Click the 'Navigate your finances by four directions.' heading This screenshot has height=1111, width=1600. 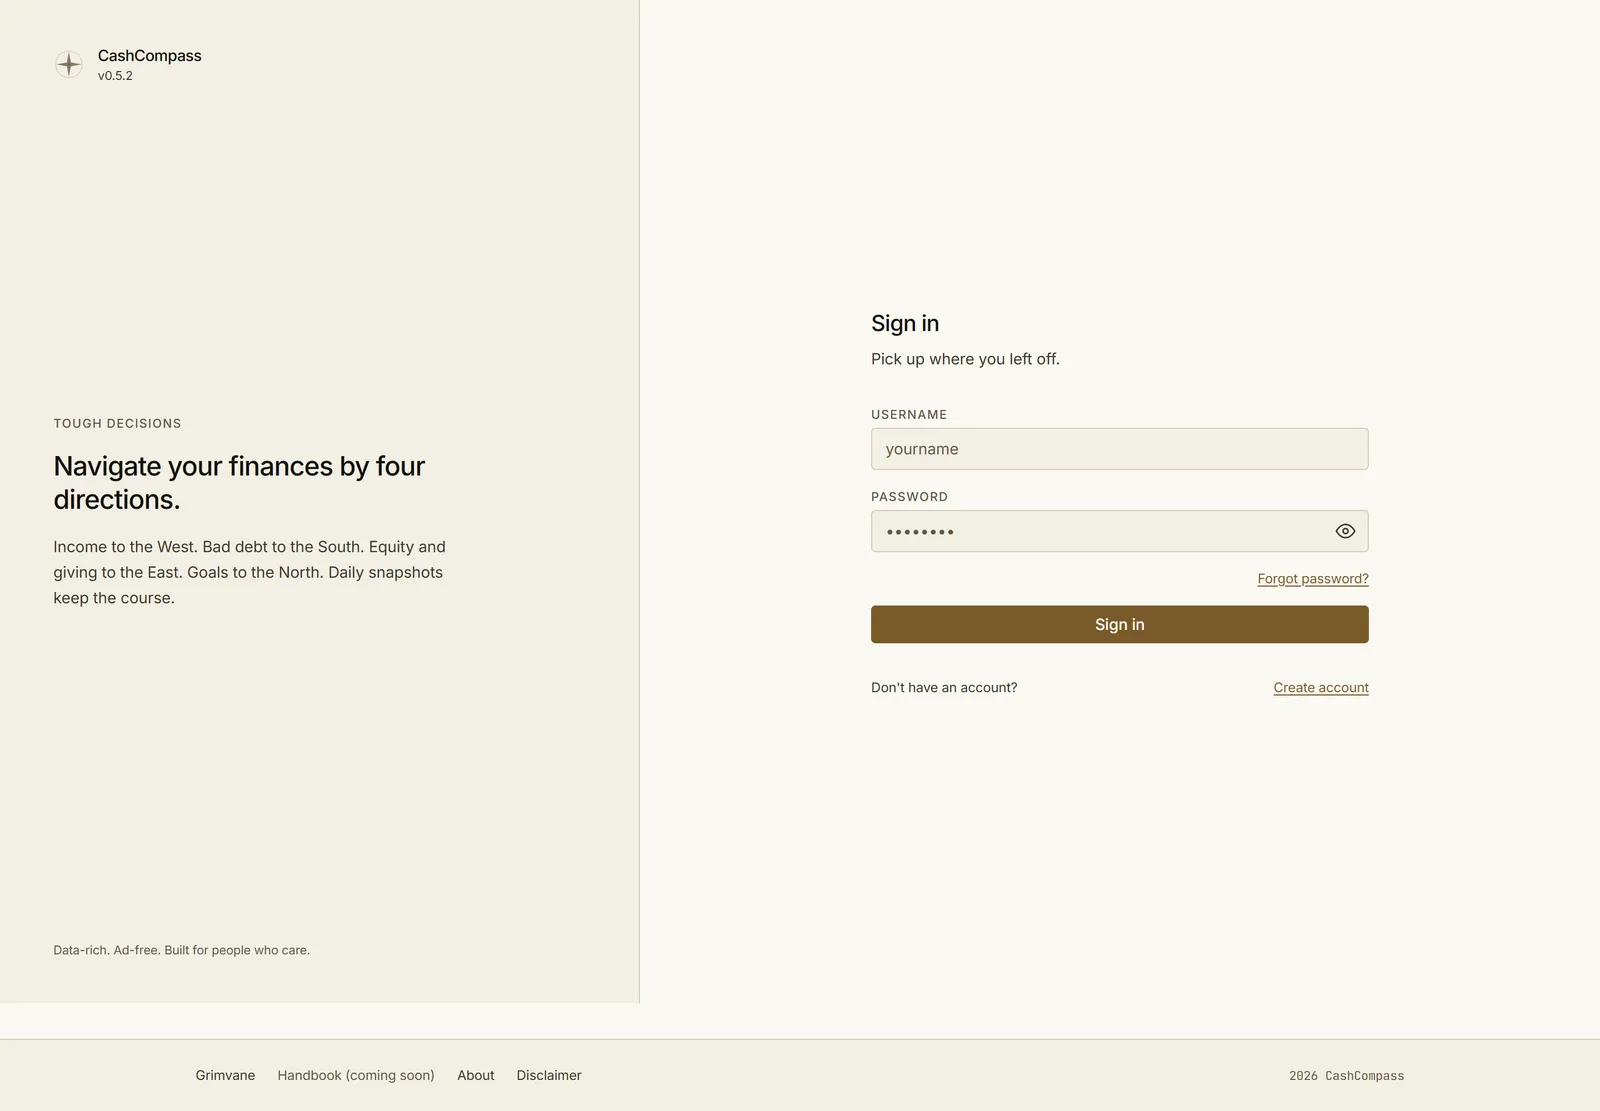pyautogui.click(x=239, y=482)
